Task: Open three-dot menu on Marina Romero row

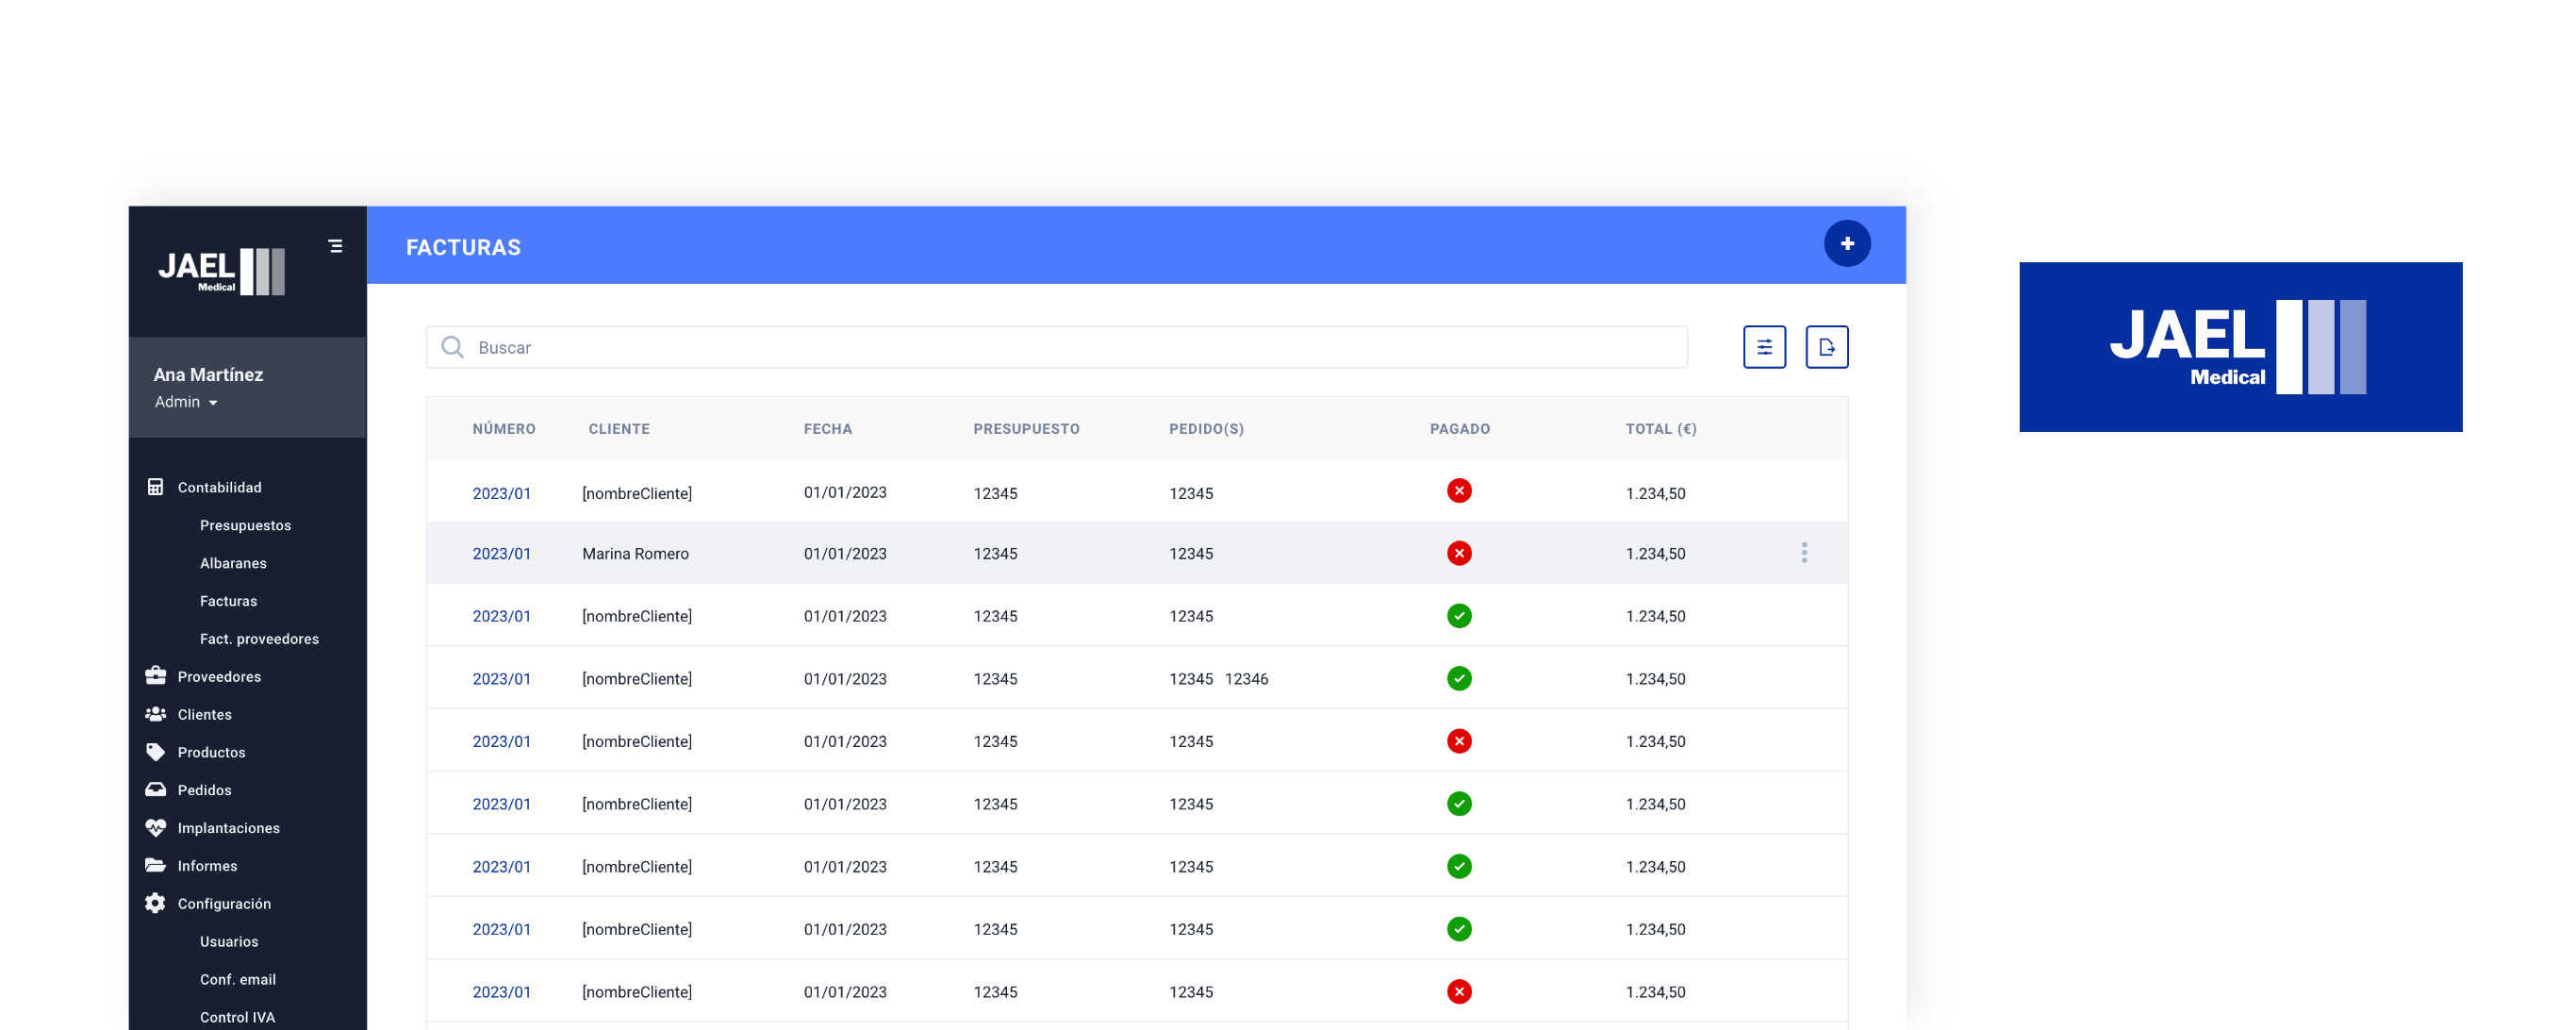Action: (1803, 553)
